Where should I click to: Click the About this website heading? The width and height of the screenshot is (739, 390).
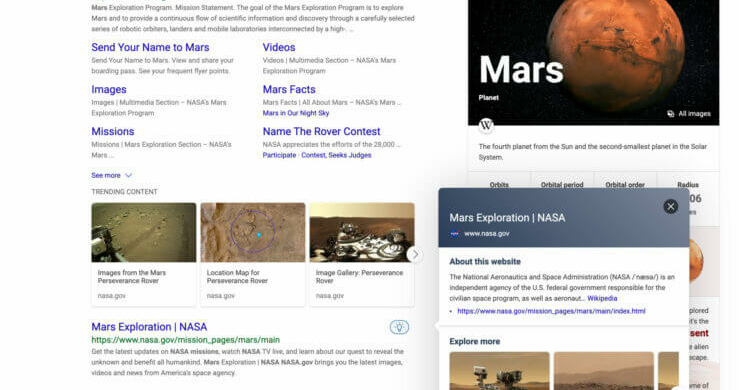pos(485,261)
